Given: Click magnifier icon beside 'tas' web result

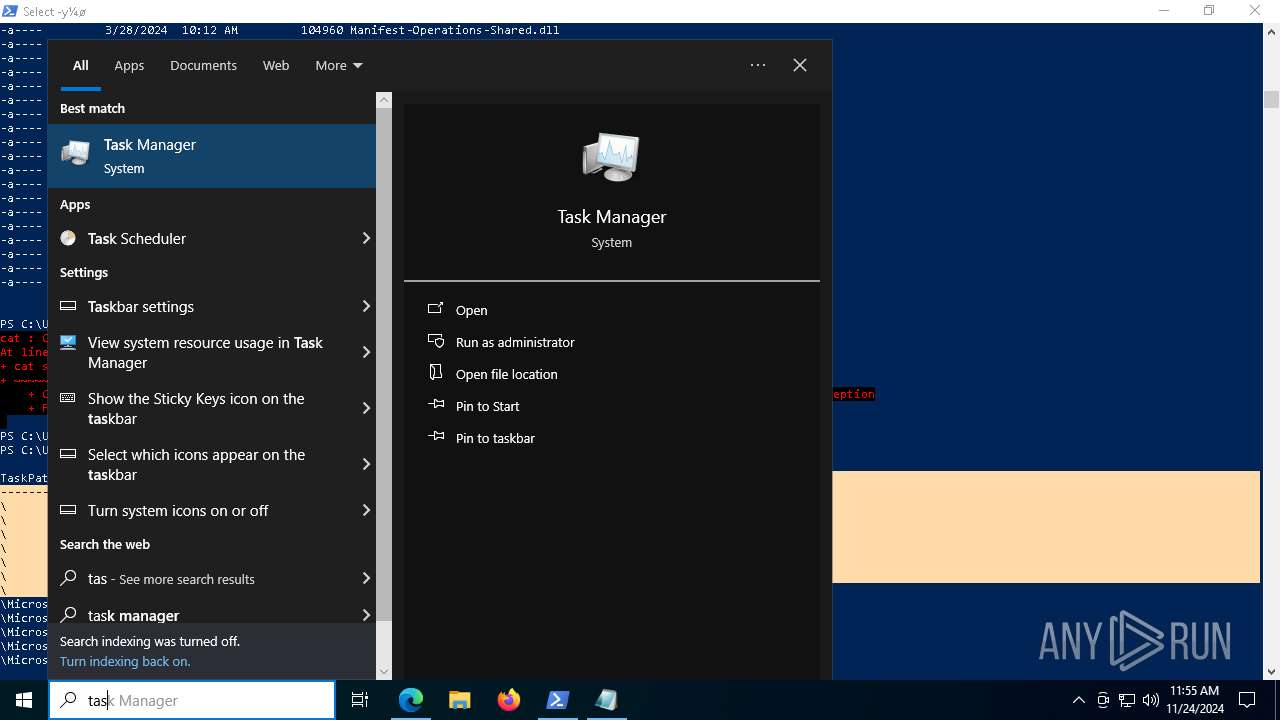Looking at the screenshot, I should (69, 578).
